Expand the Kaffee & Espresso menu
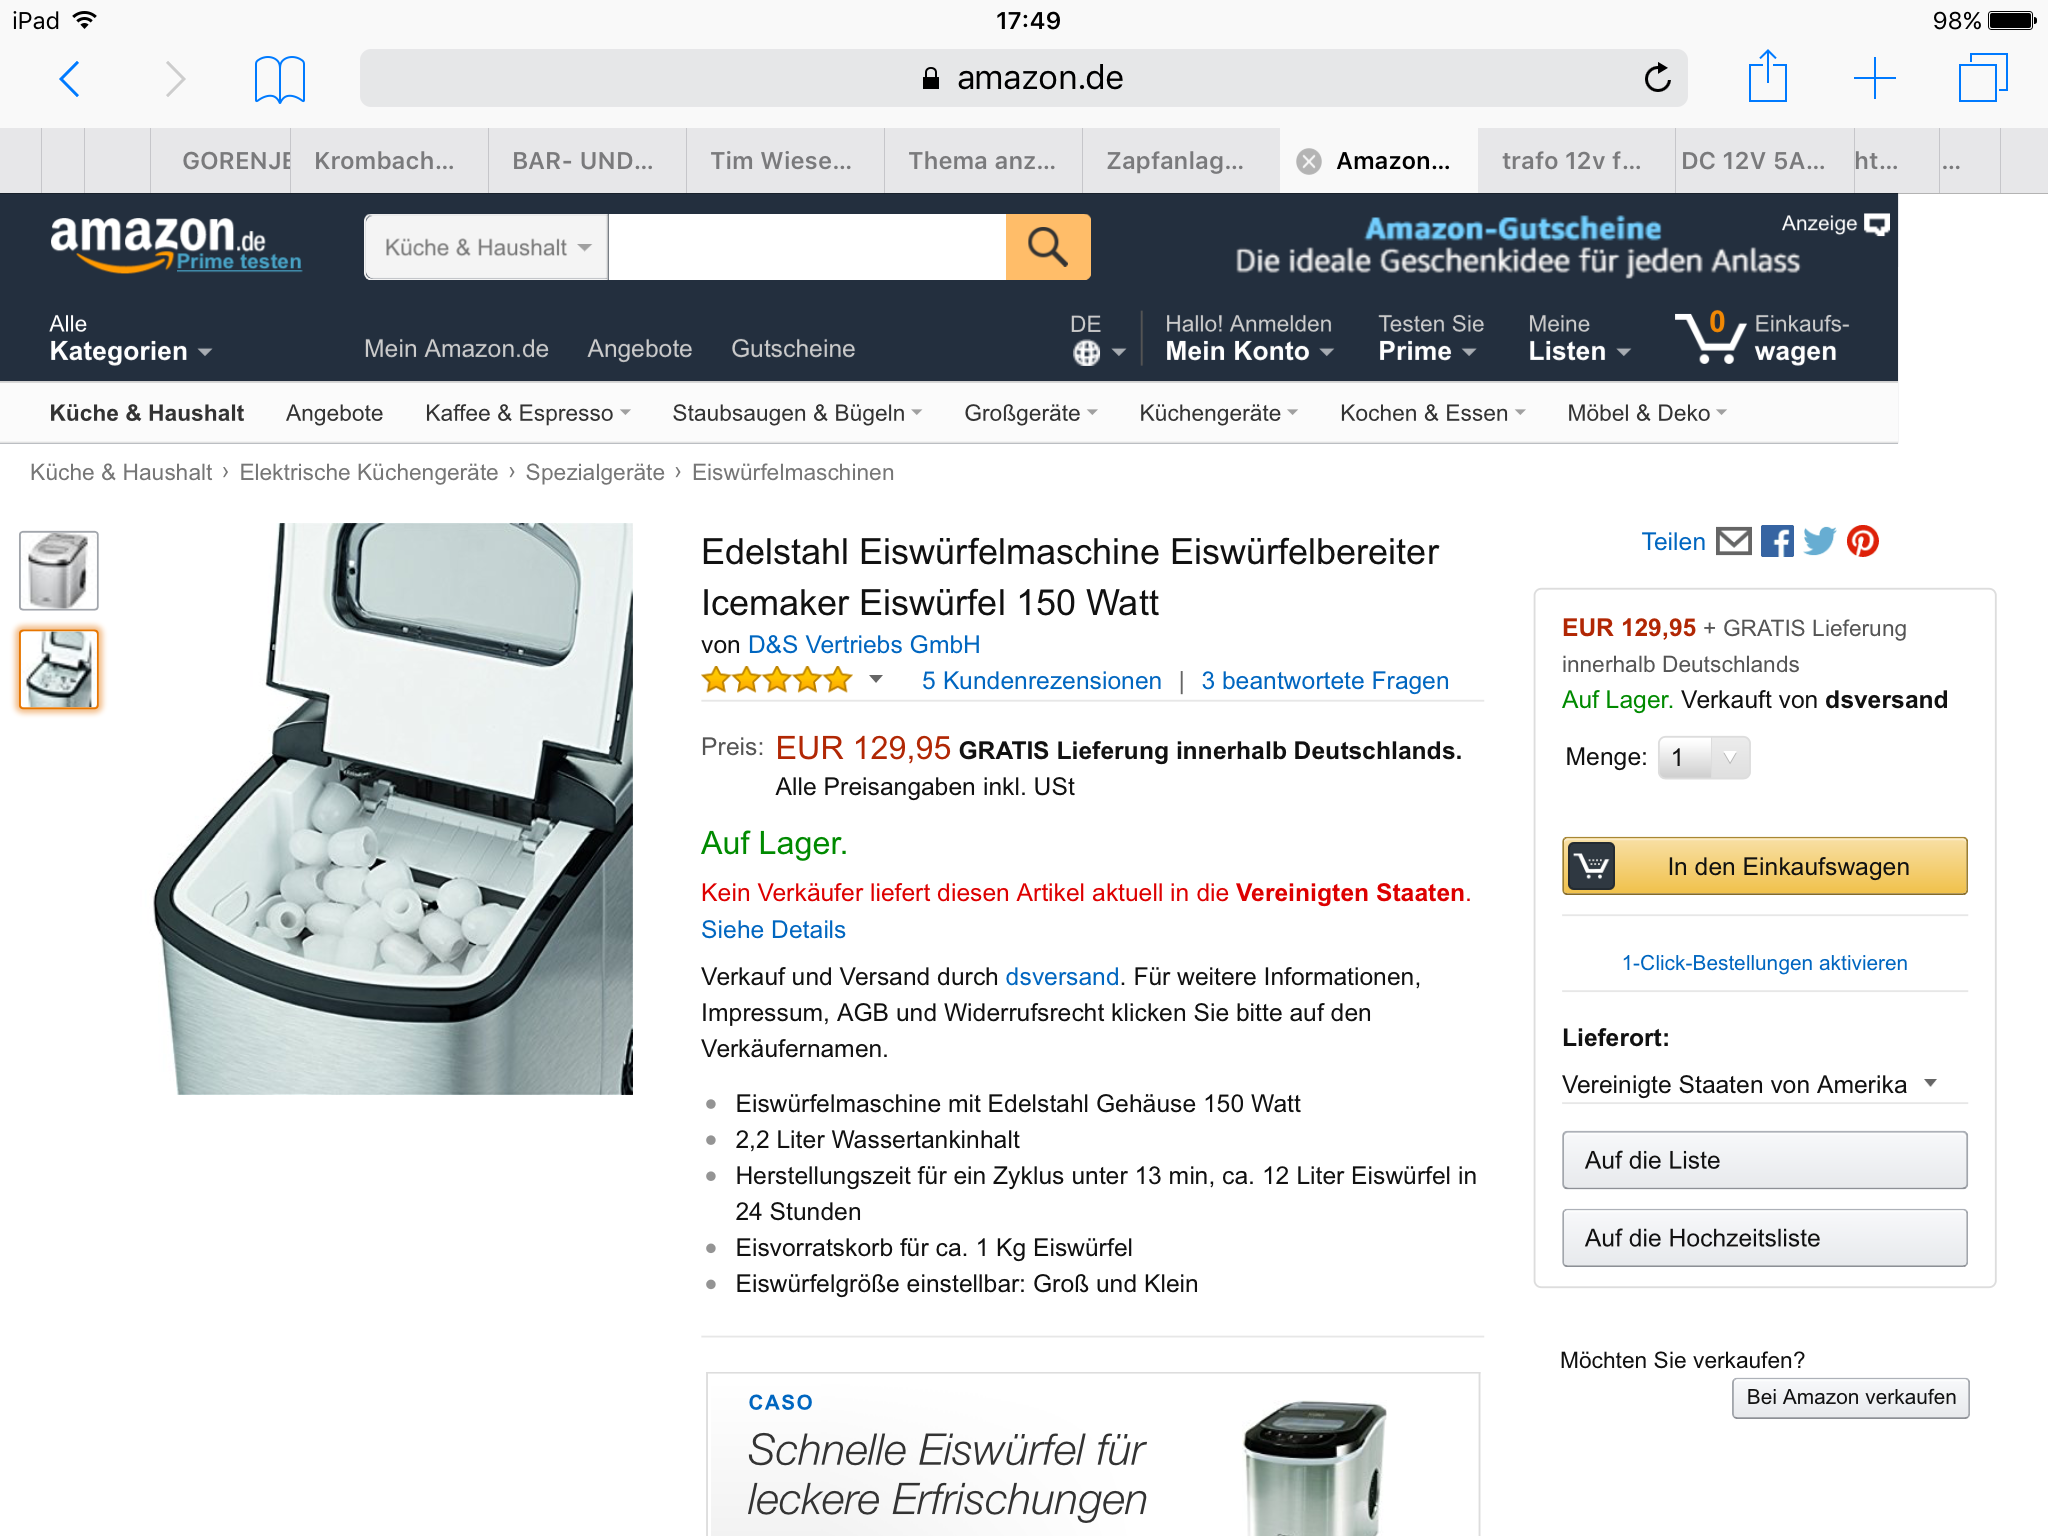This screenshot has width=2048, height=1536. tap(527, 413)
